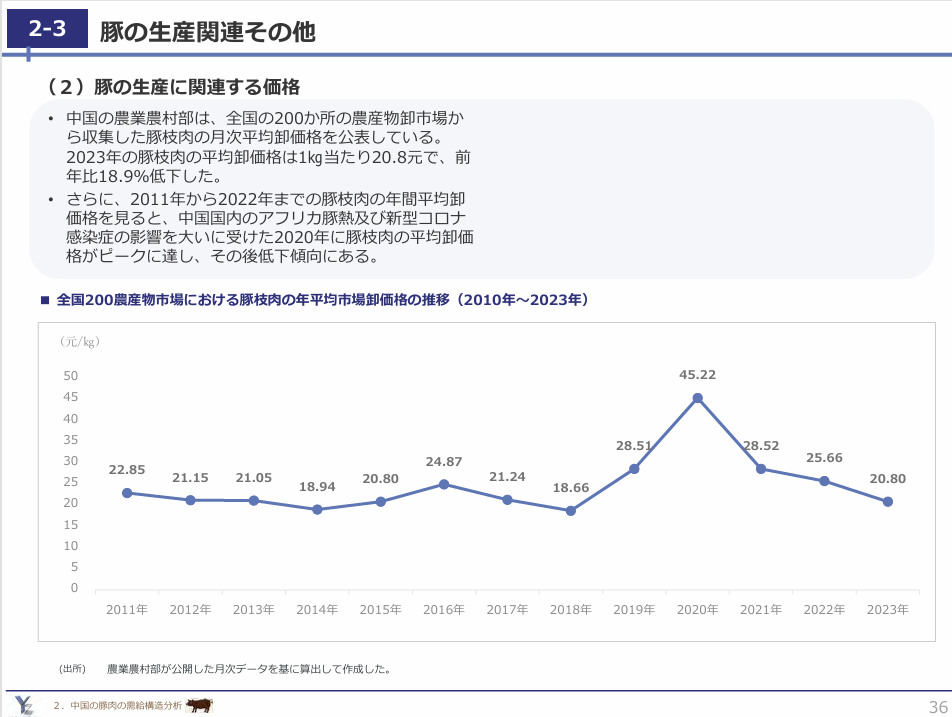Click the data label 18.94
The image size is (952, 717).
click(317, 487)
